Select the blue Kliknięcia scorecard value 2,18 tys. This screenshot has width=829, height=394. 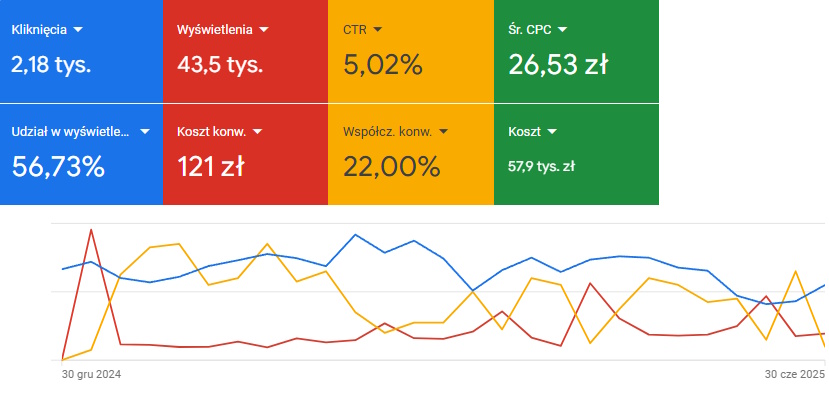pos(51,65)
